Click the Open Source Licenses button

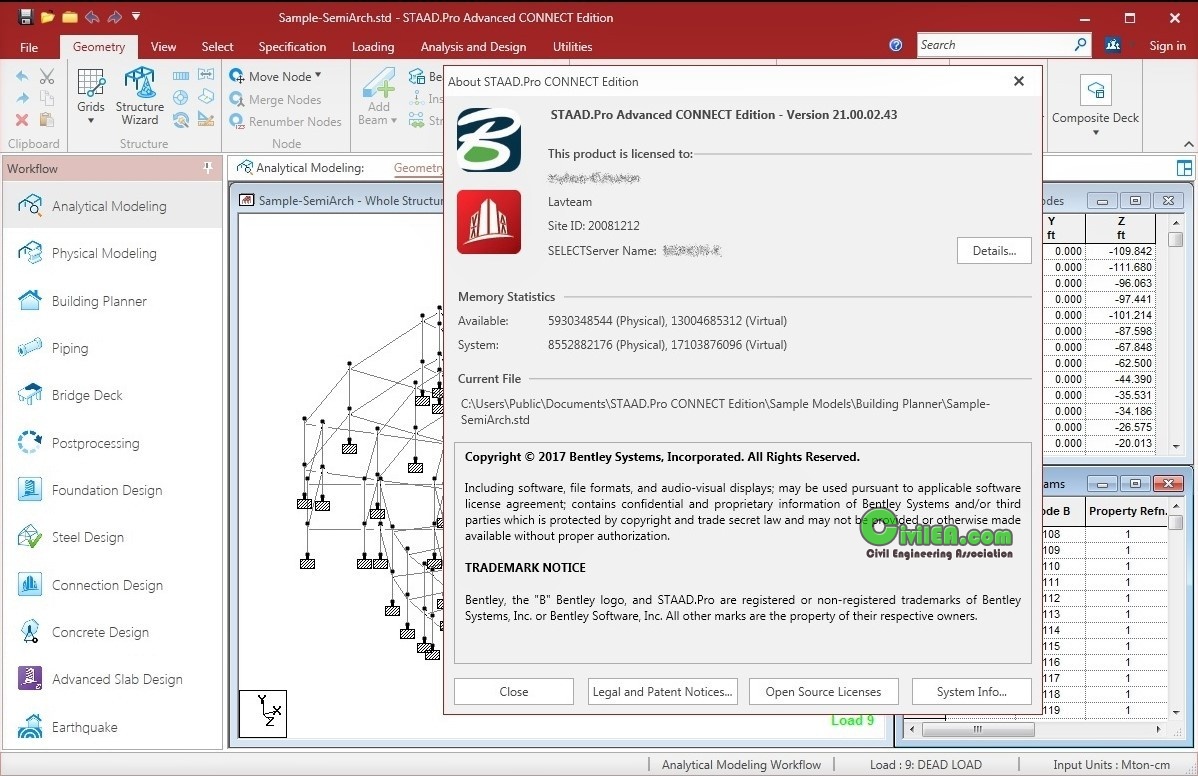click(823, 691)
